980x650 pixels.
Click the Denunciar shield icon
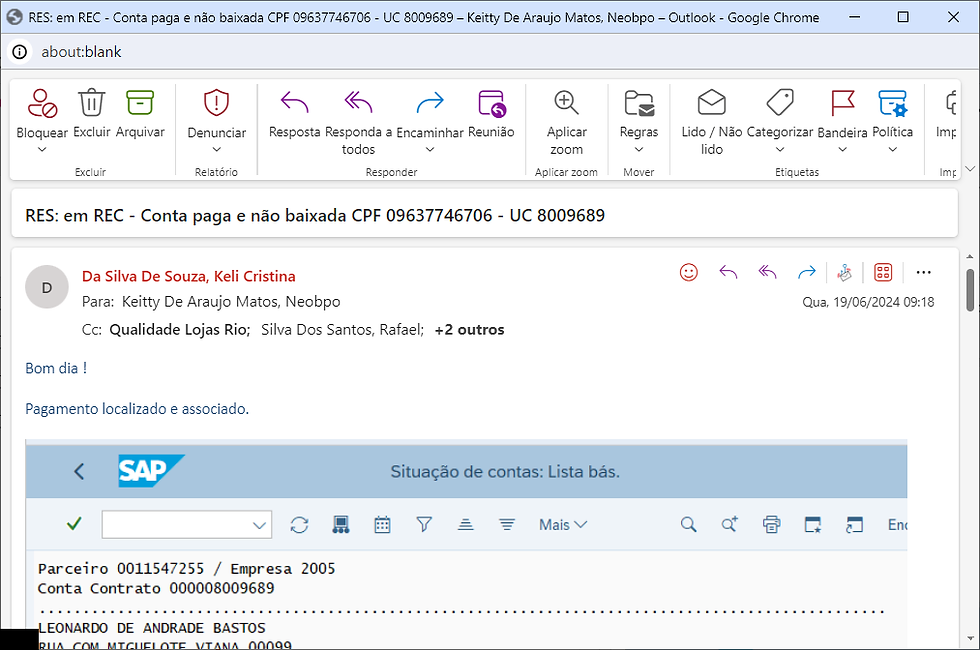[216, 102]
